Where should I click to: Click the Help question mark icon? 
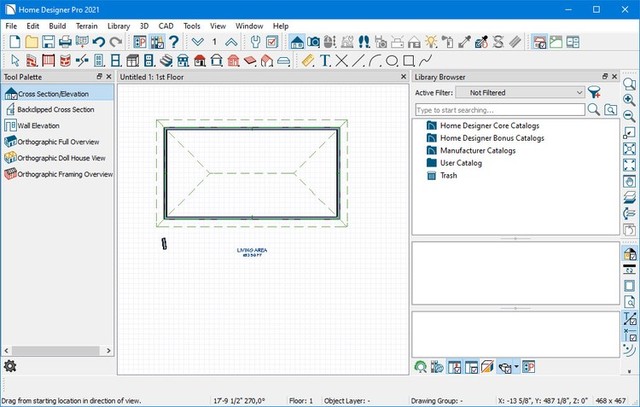[173, 42]
